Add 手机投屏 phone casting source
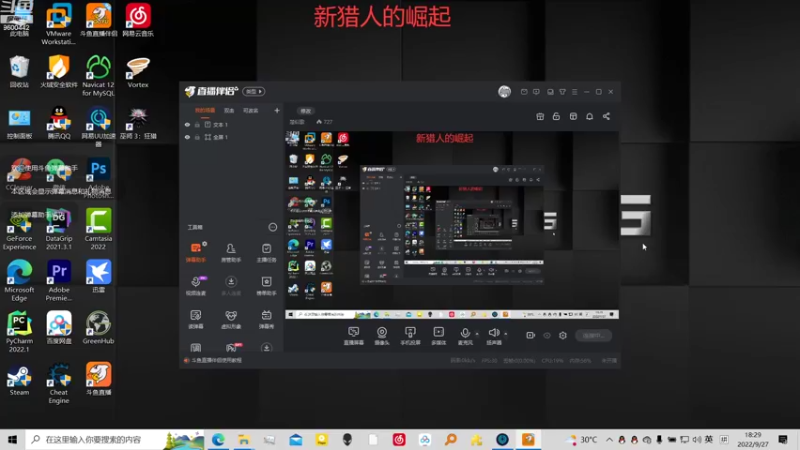 coord(410,336)
